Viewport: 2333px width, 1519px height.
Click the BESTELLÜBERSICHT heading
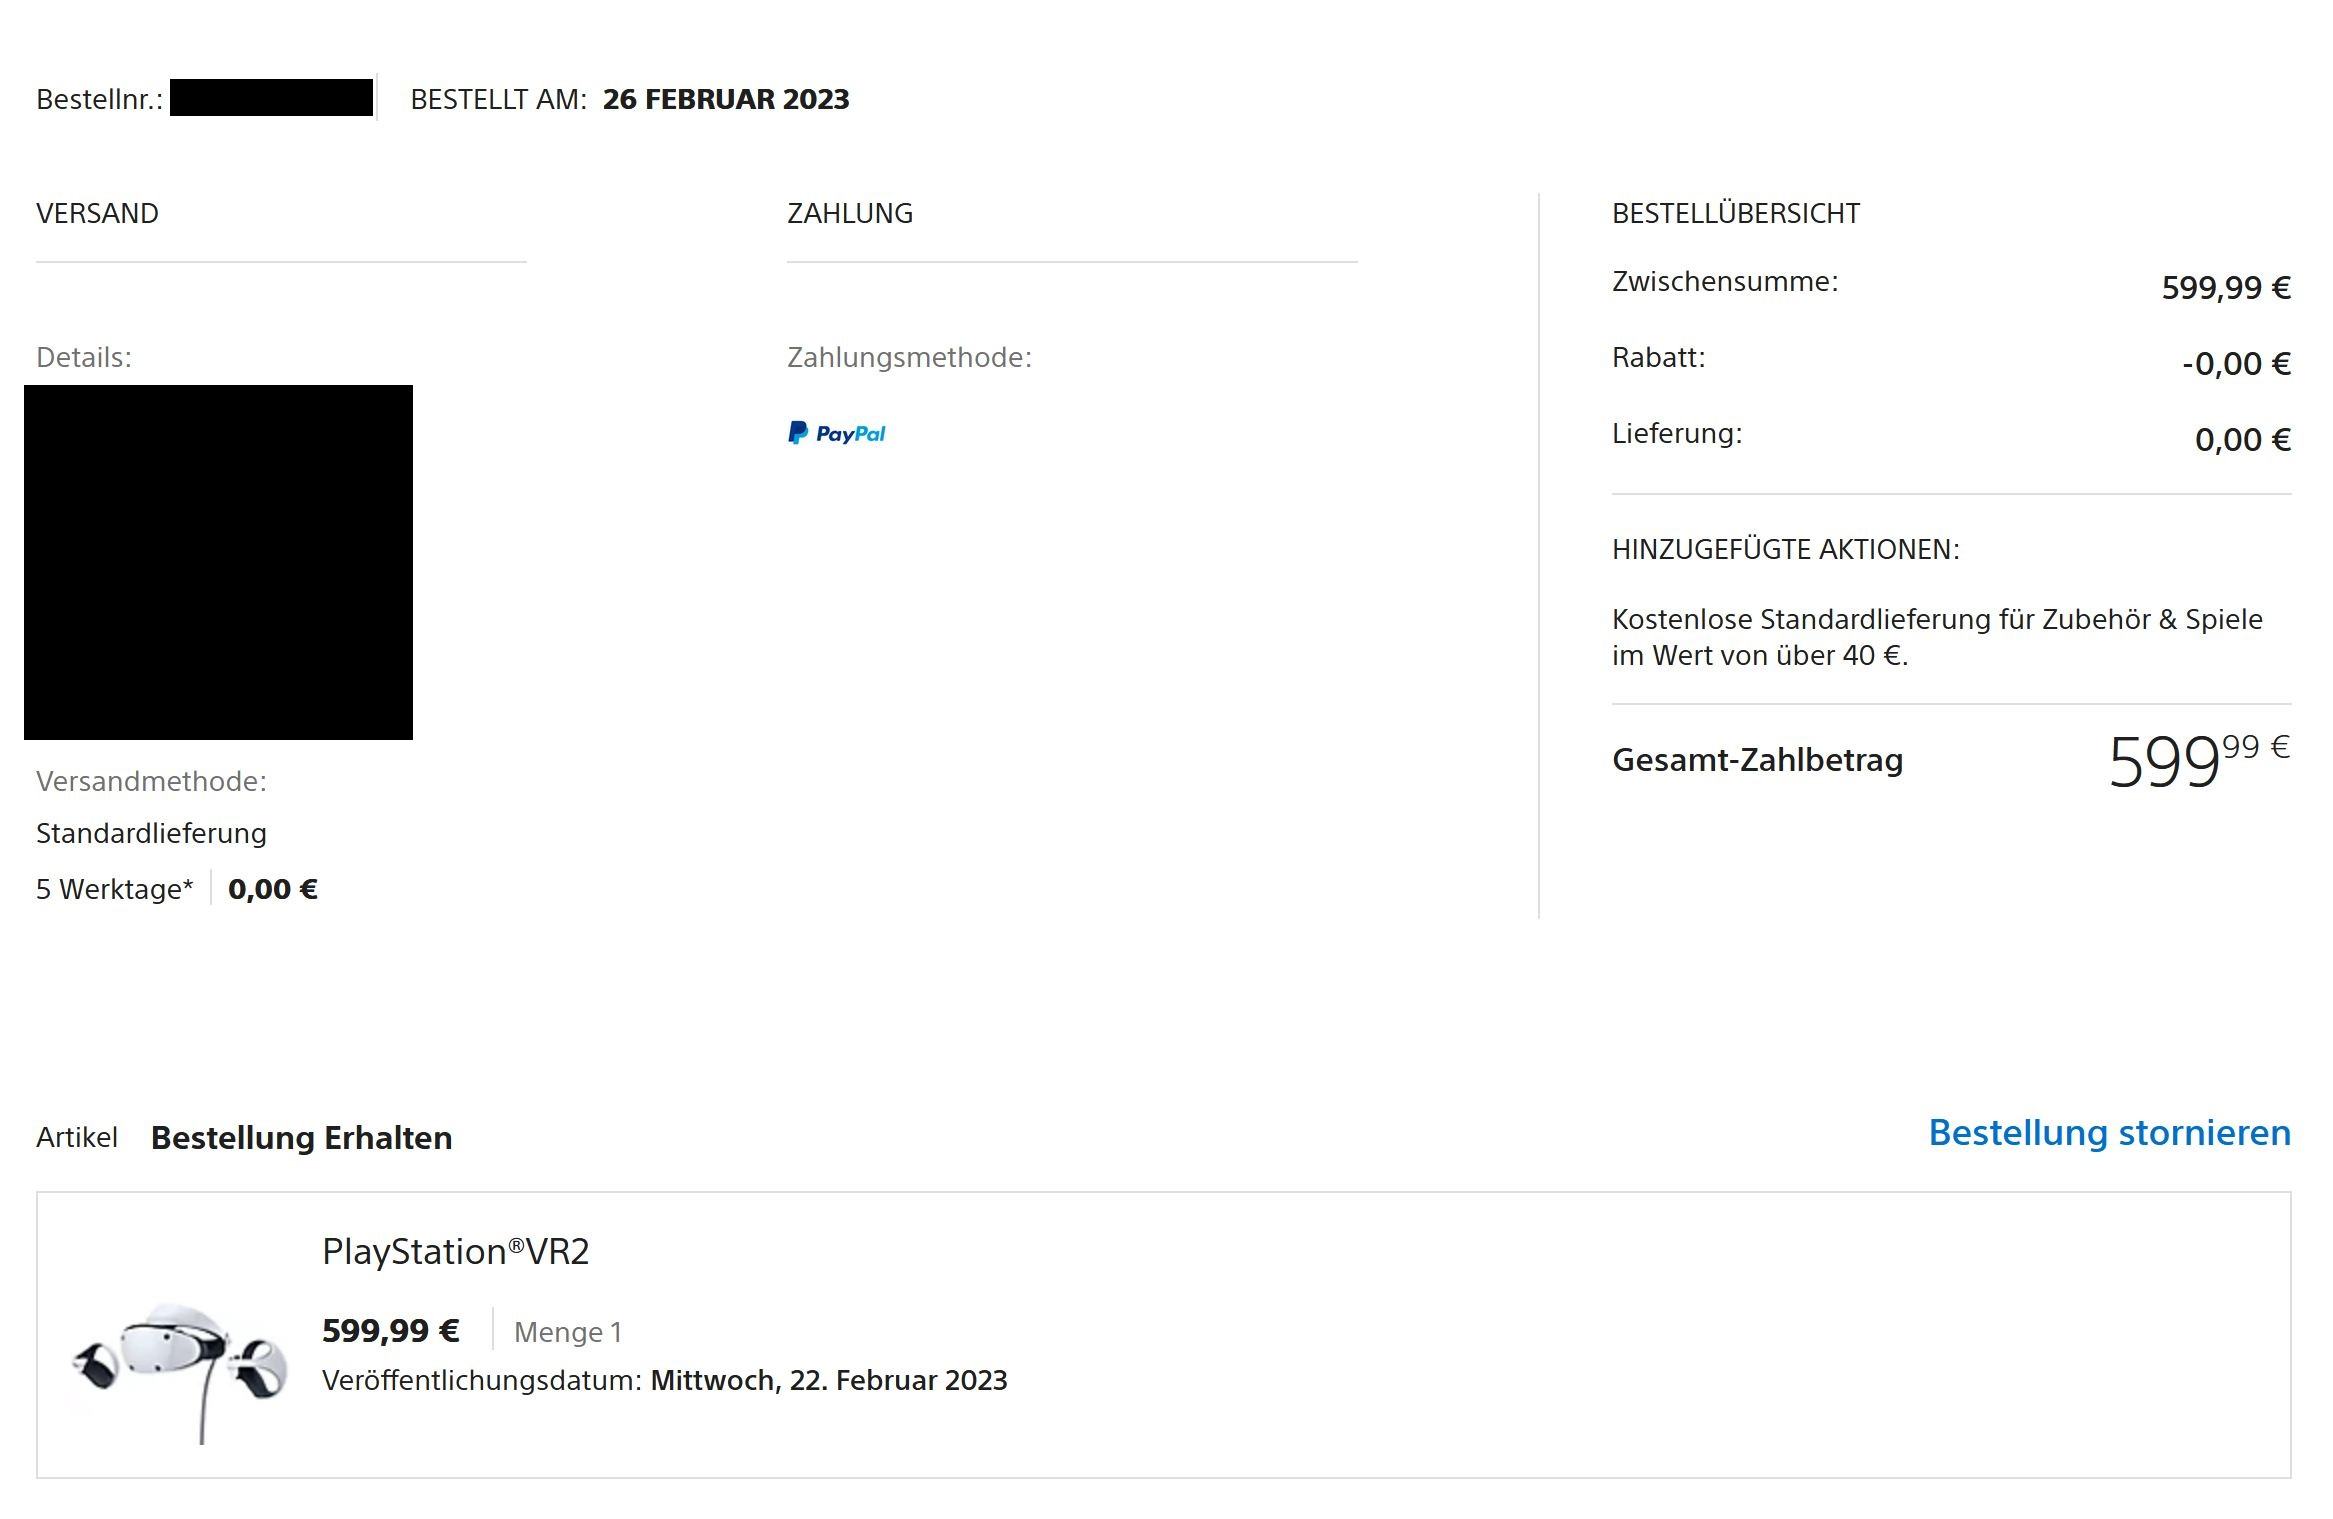(x=1736, y=213)
